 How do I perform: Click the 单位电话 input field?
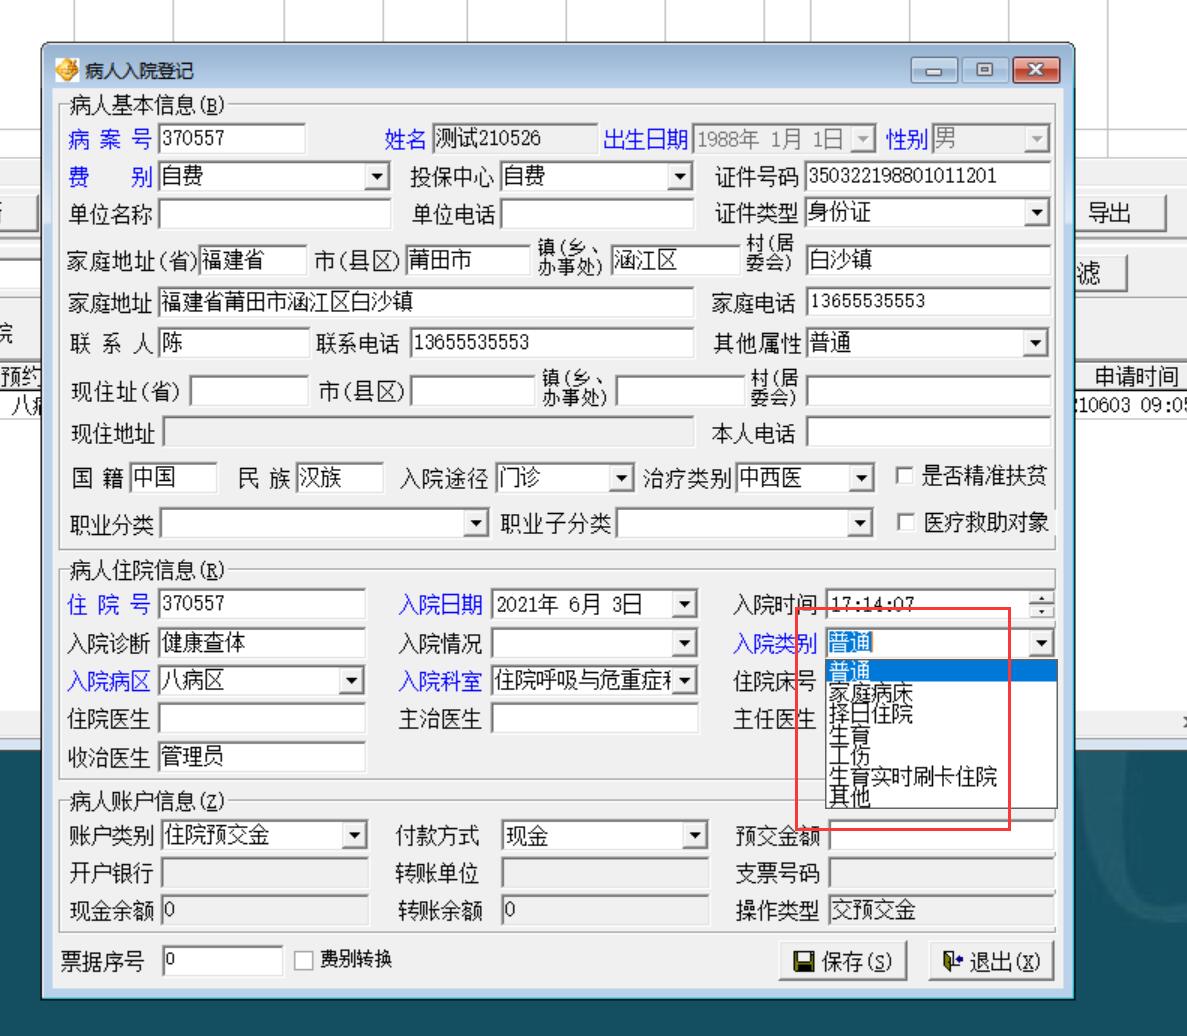(x=597, y=214)
